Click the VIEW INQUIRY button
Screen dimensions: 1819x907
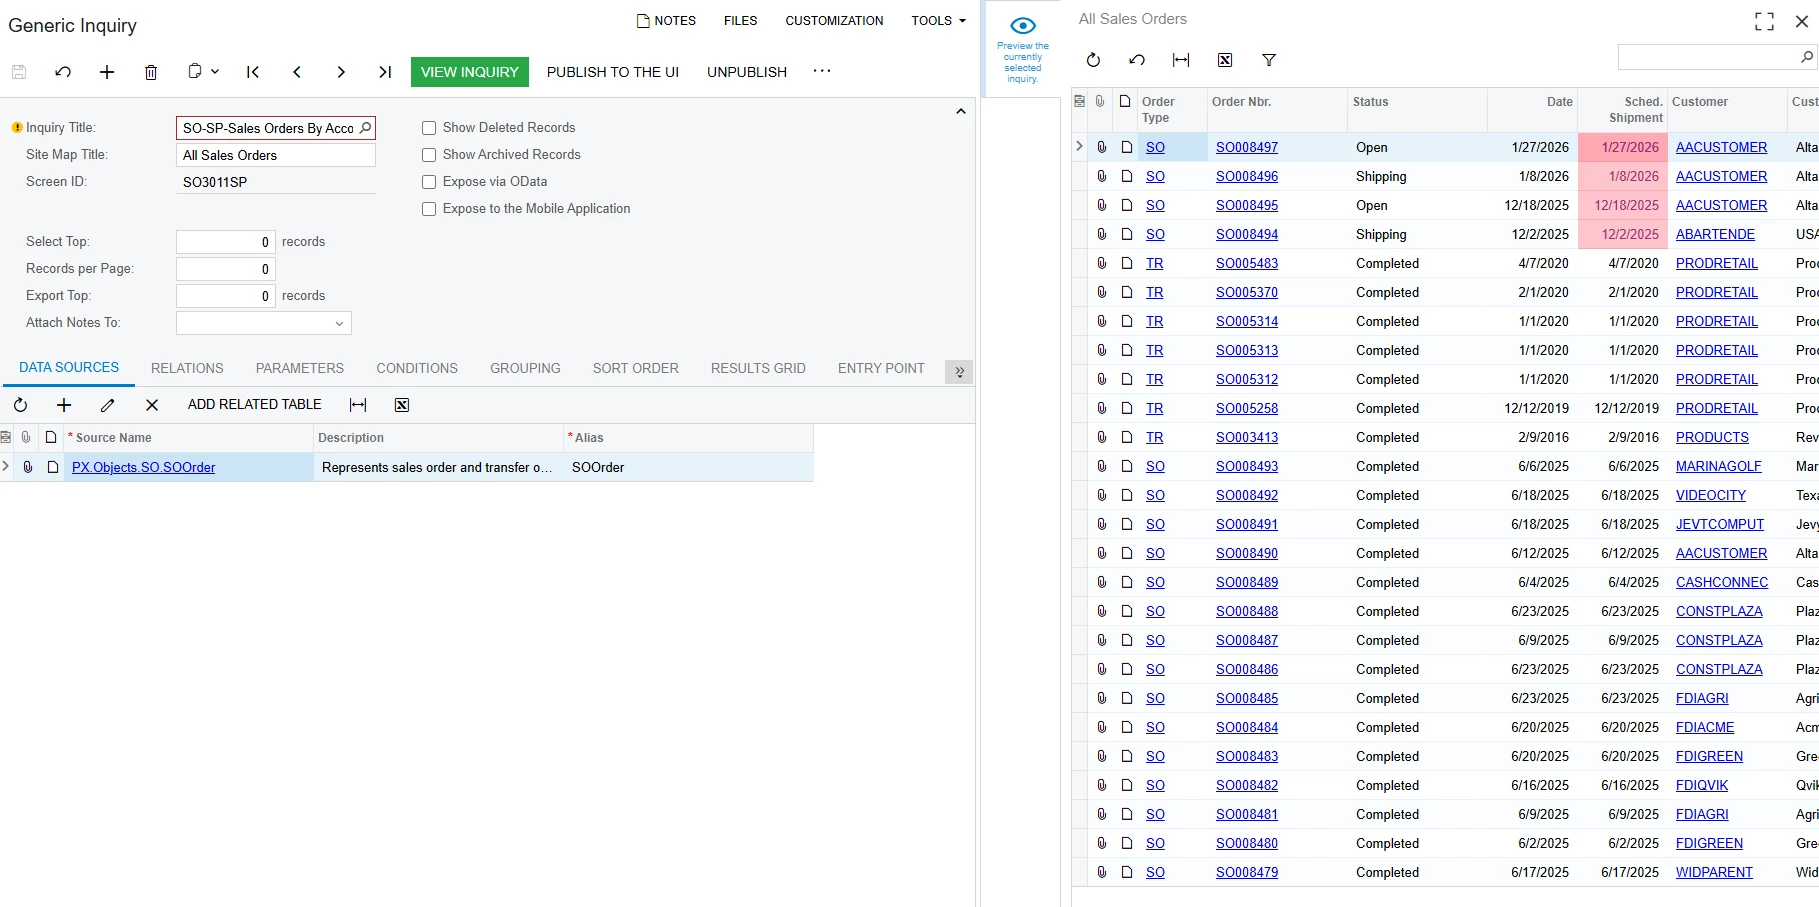470,72
